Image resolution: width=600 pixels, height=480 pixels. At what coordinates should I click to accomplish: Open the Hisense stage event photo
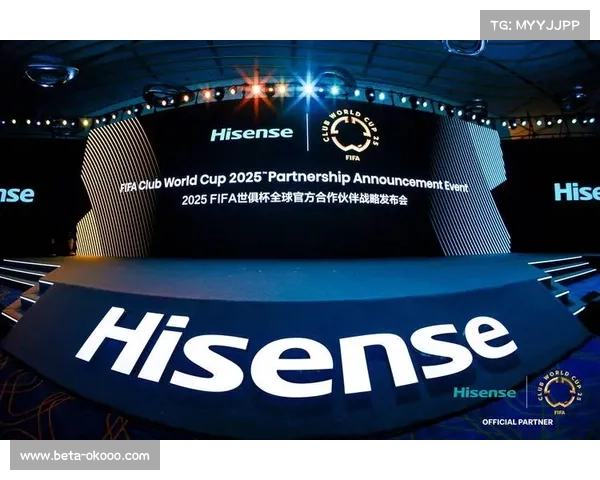[x=300, y=240]
